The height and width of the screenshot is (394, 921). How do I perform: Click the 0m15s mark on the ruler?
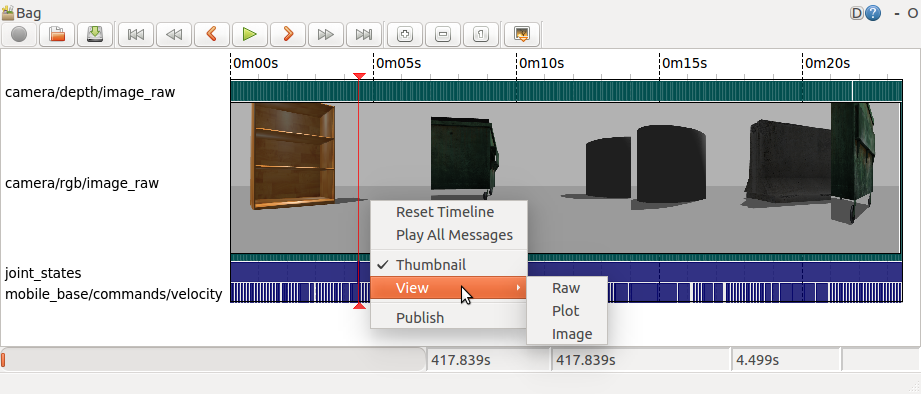tap(684, 63)
